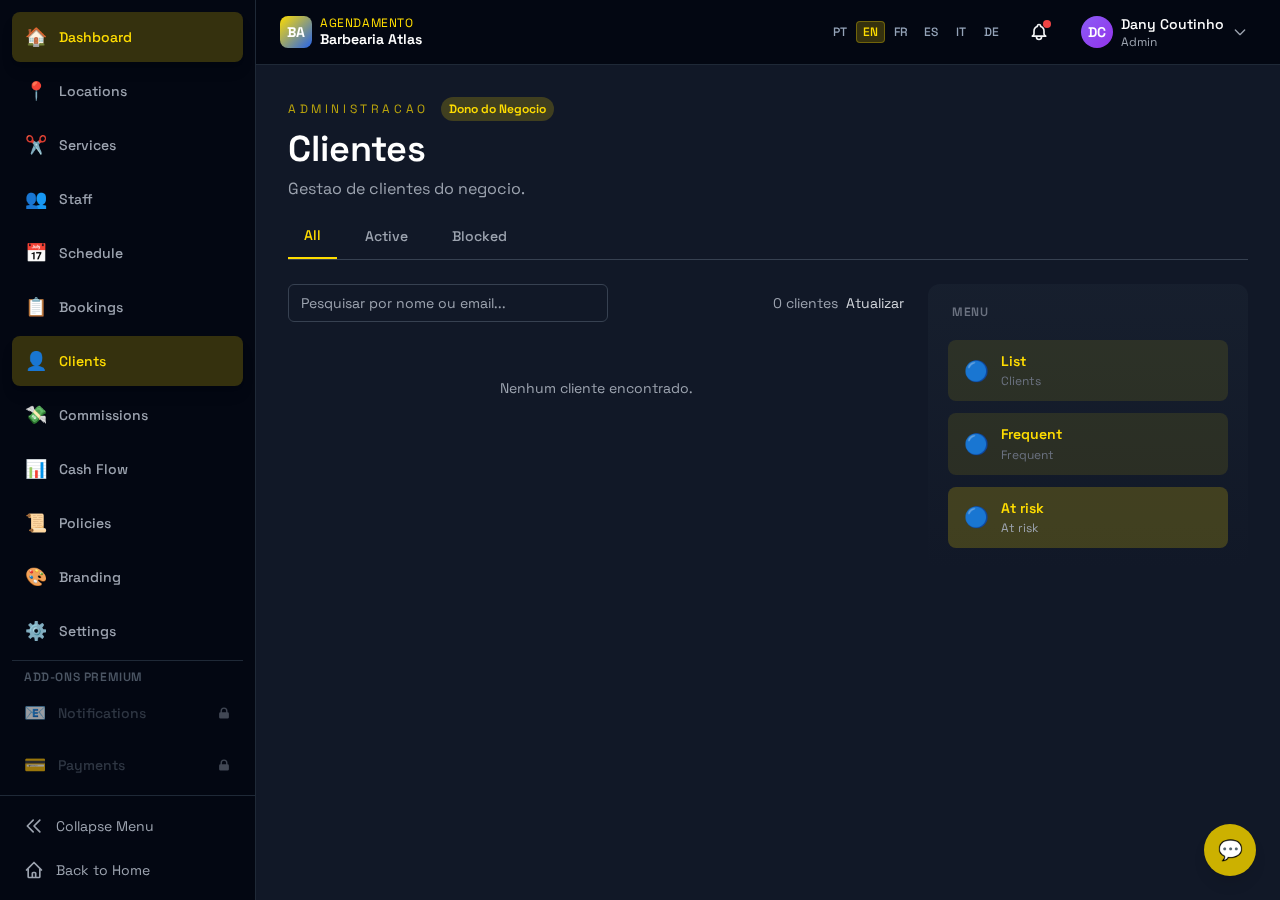Open the Branding palette icon
Image resolution: width=1280 pixels, height=900 pixels.
35,577
